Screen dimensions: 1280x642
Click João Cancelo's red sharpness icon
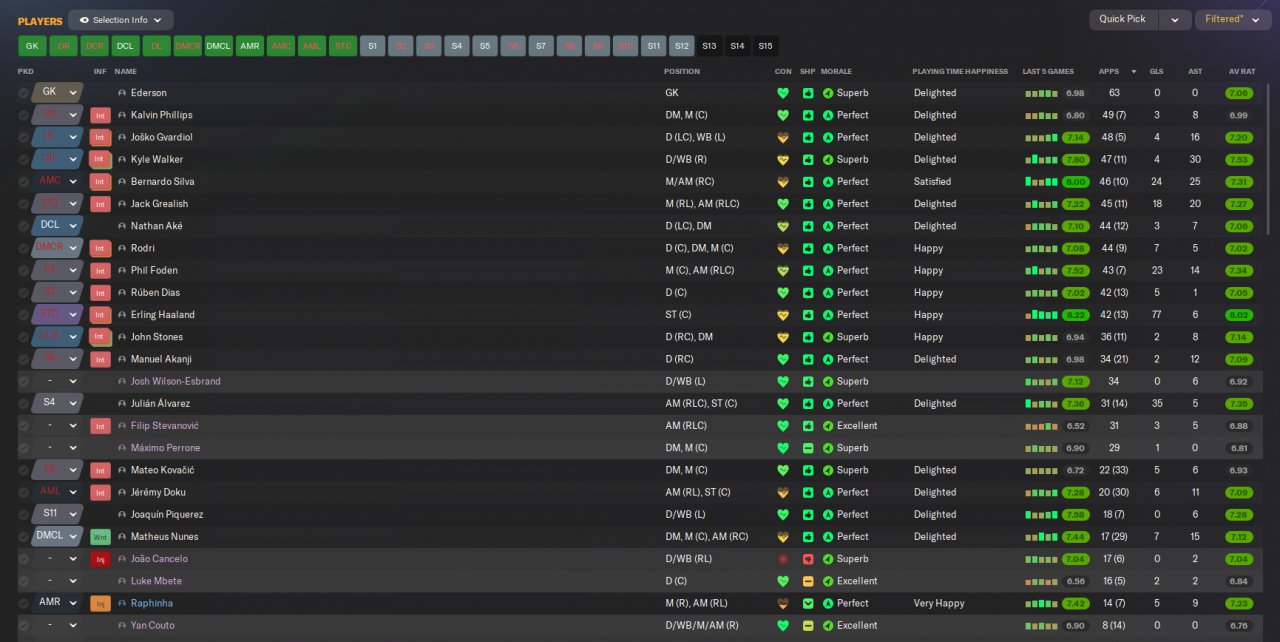click(x=808, y=559)
